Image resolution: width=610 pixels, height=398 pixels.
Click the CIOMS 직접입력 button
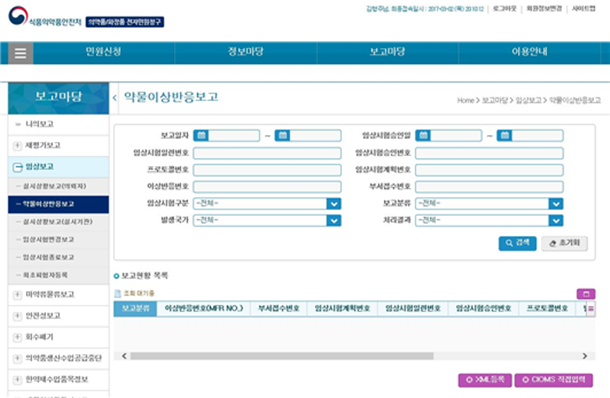pos(554,380)
